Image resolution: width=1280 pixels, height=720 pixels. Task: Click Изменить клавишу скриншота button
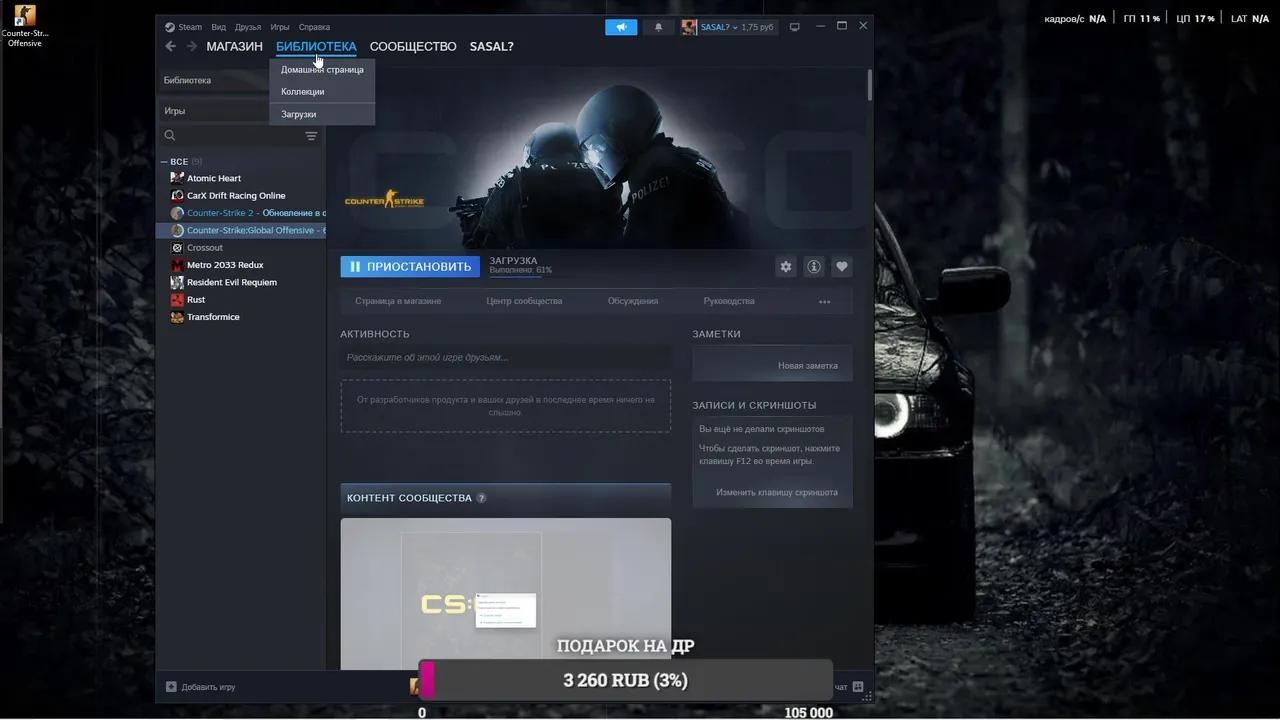click(776, 492)
